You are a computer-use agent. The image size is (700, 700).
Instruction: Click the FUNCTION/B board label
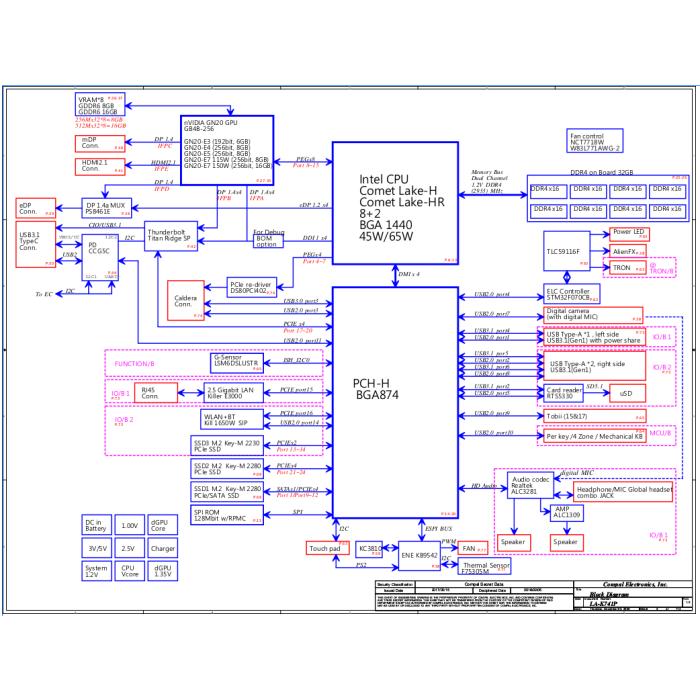[134, 363]
